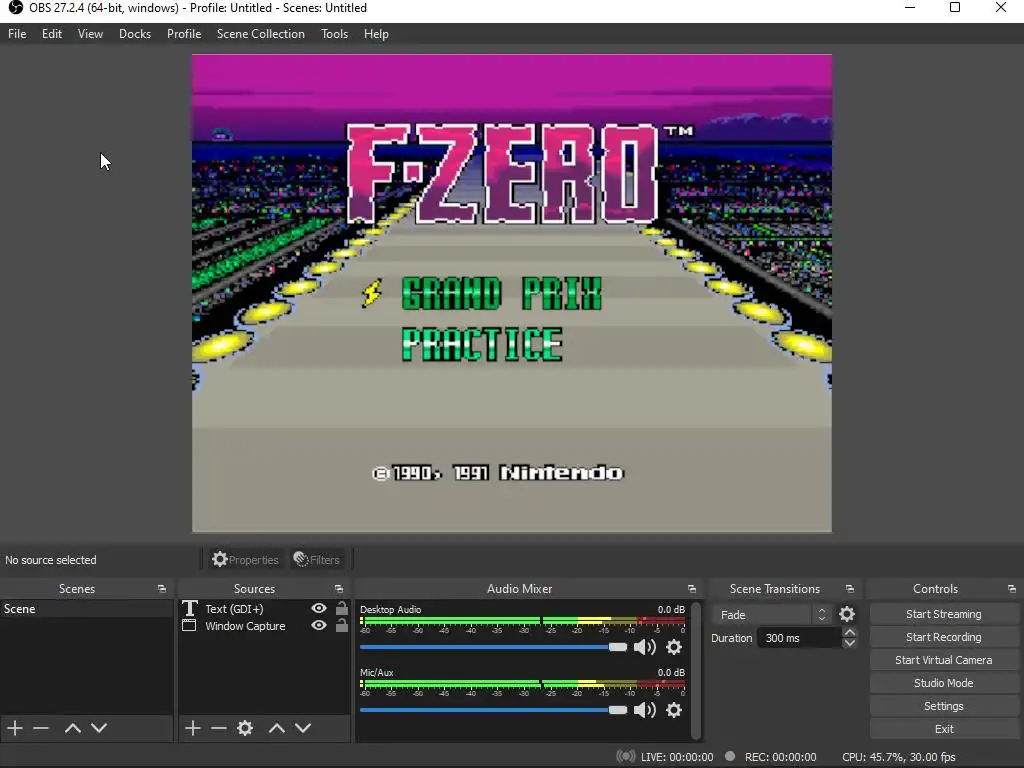Select the Text (GDI+) source row
Viewport: 1024px width, 768px height.
[x=264, y=609]
